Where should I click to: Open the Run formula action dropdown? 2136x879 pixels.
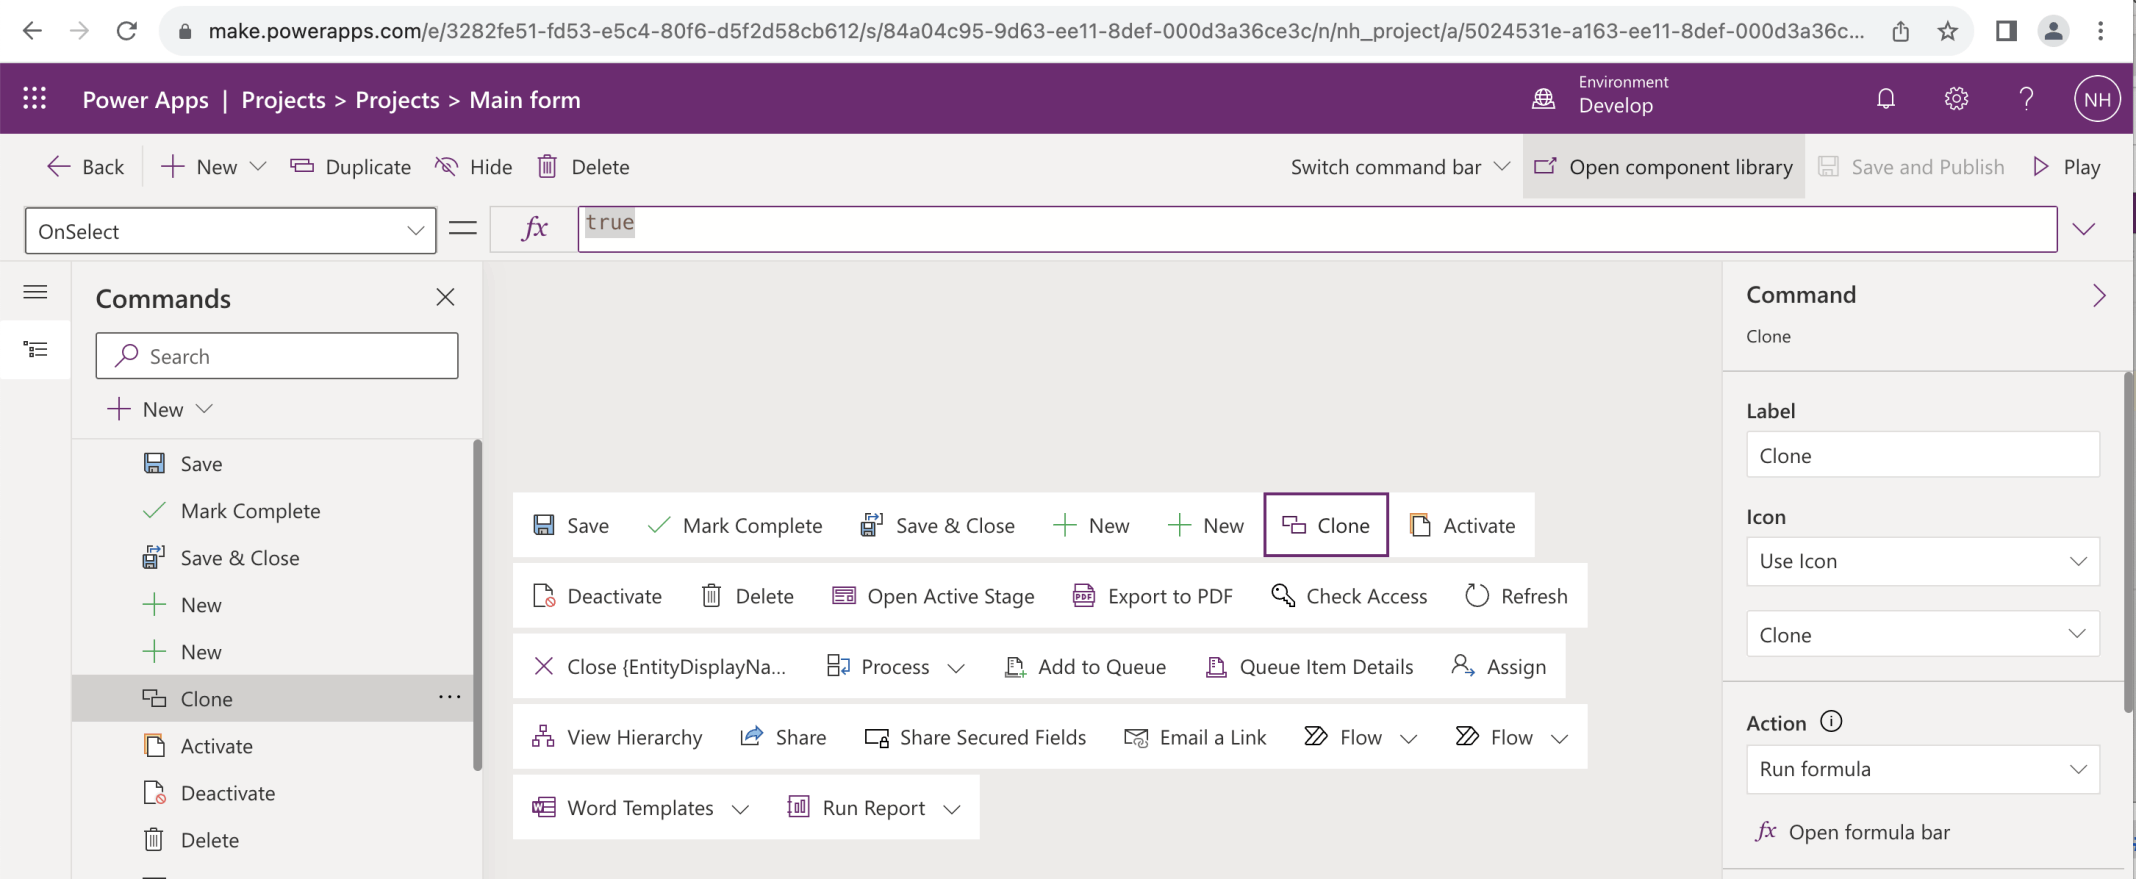coord(1921,769)
